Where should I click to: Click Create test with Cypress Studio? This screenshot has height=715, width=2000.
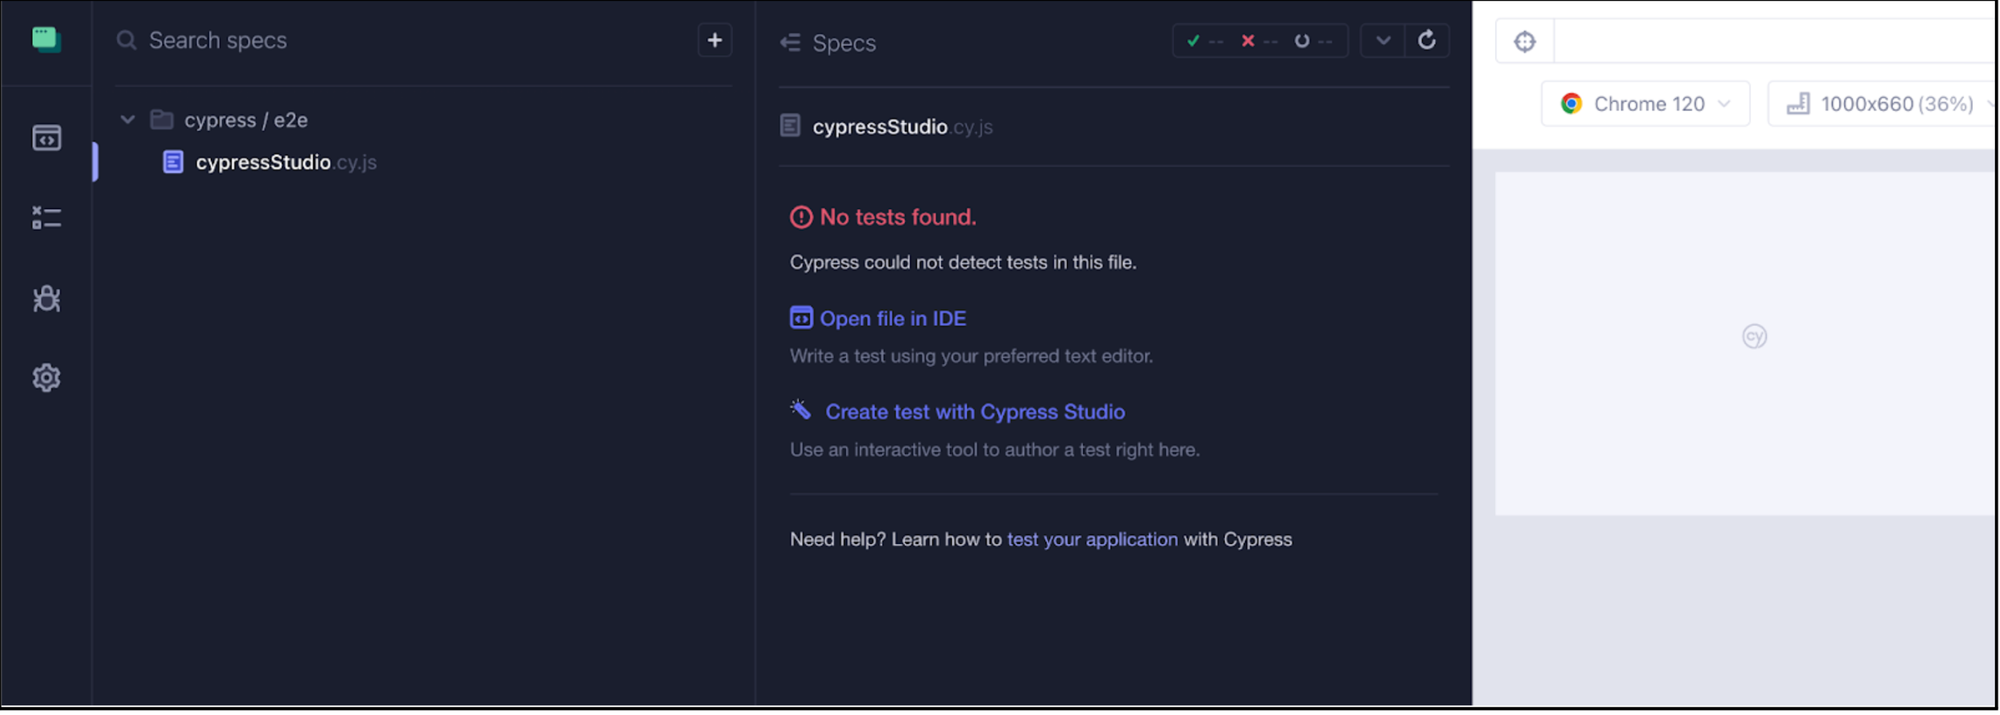coord(974,412)
